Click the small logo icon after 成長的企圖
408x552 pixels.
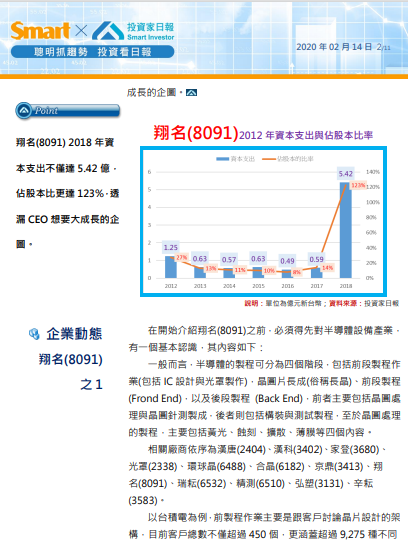tap(192, 93)
